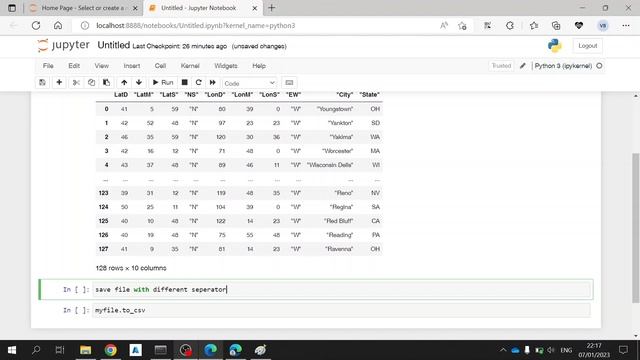Open browser extensions puzzle icon
640x360 pixels.
click(510, 26)
